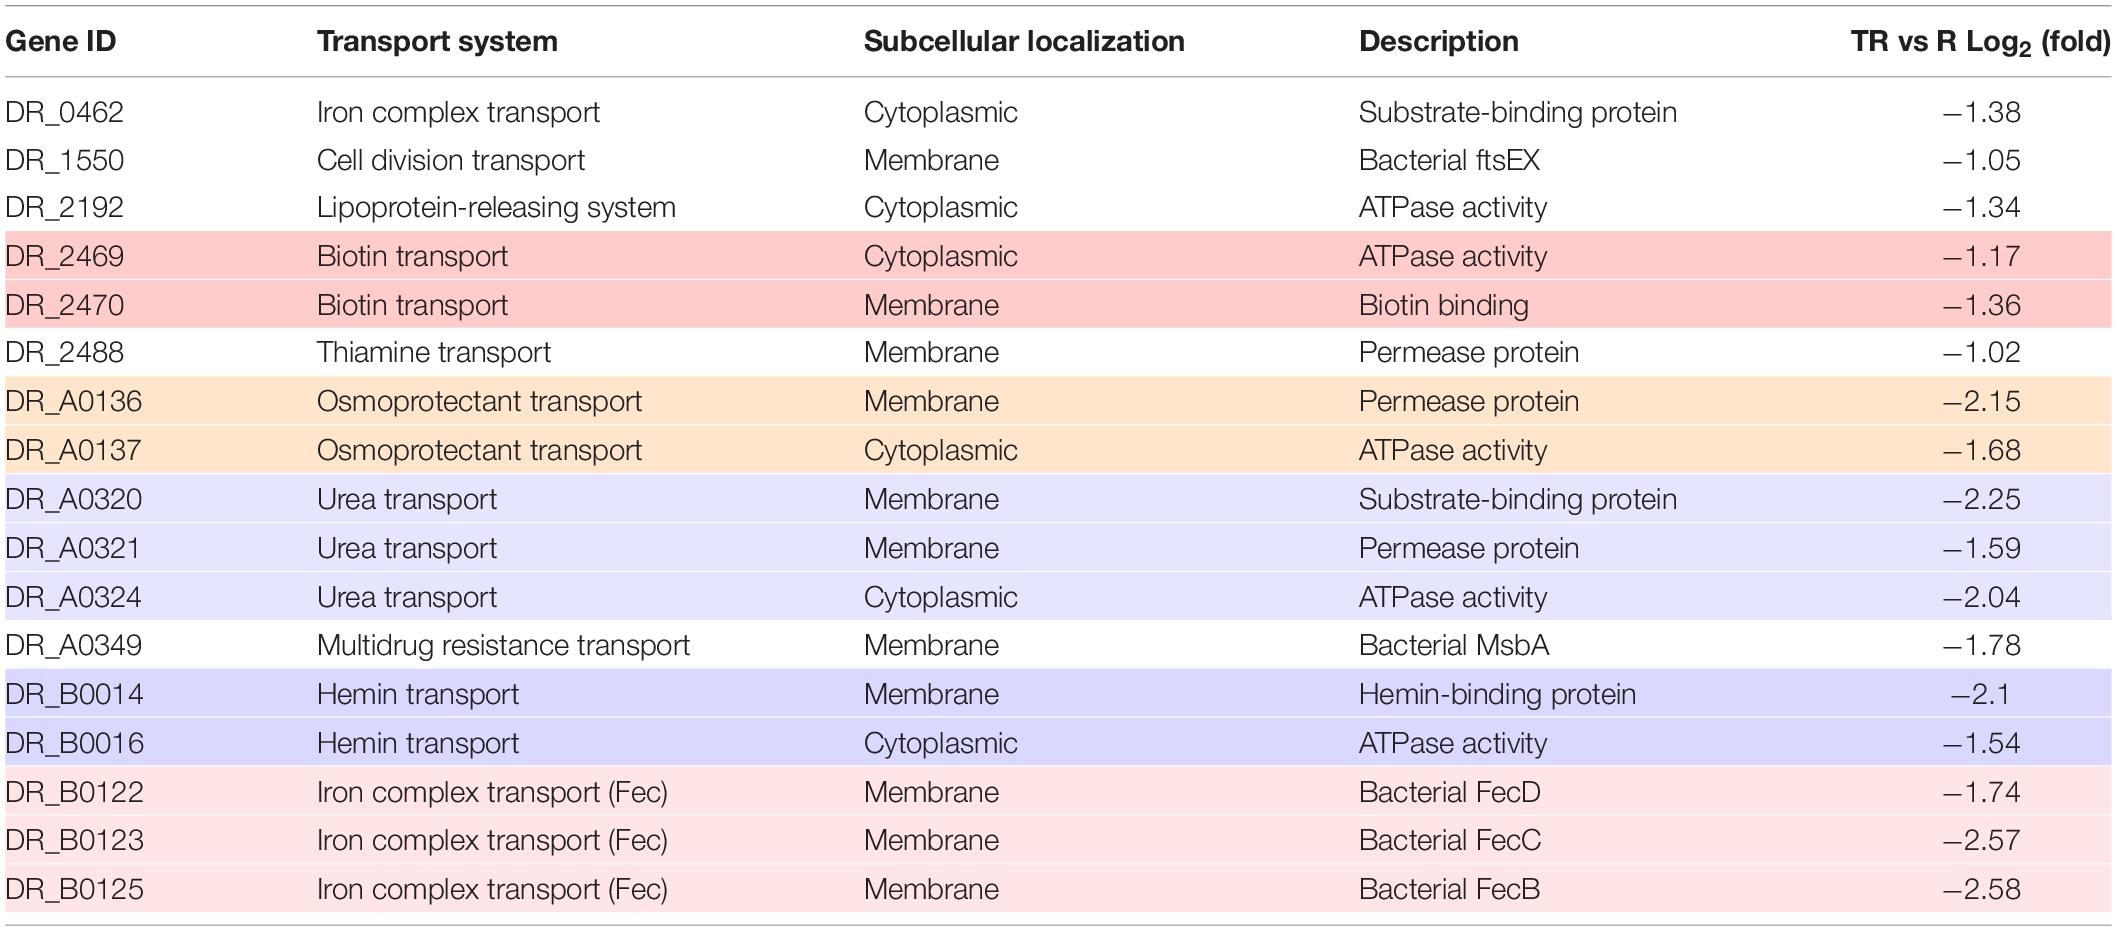Click the Thiamine transport cell

(434, 352)
